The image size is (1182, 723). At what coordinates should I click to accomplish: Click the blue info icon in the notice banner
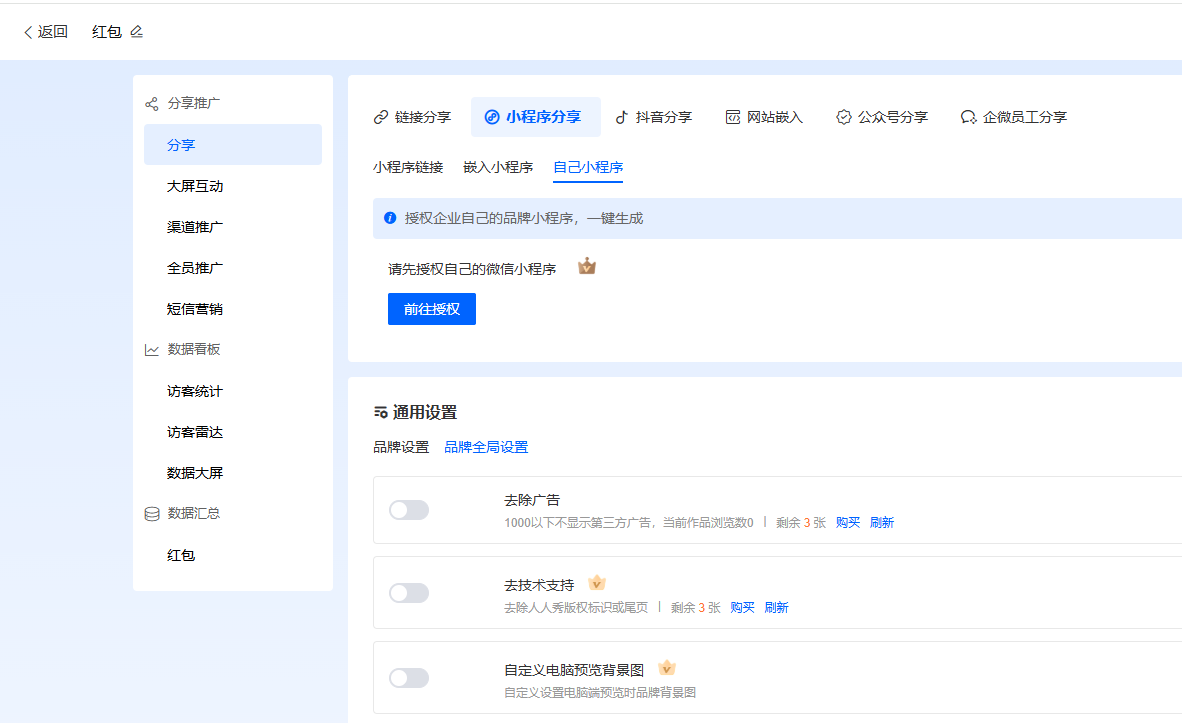(390, 218)
